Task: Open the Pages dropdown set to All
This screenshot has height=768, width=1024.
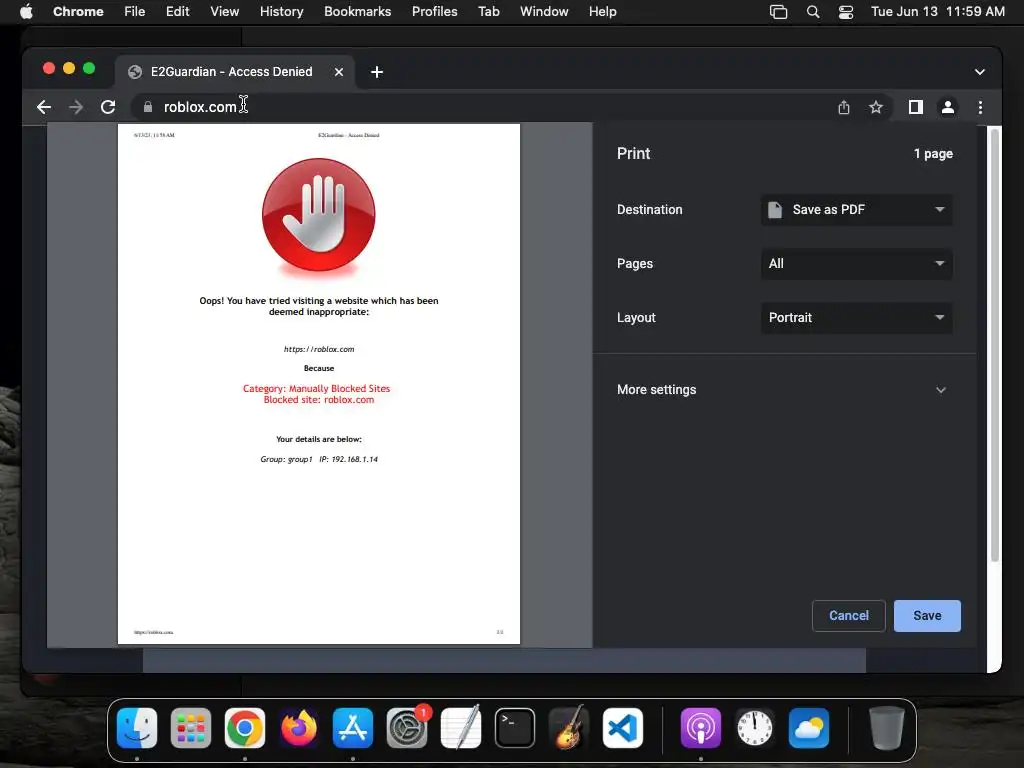Action: [x=856, y=264]
